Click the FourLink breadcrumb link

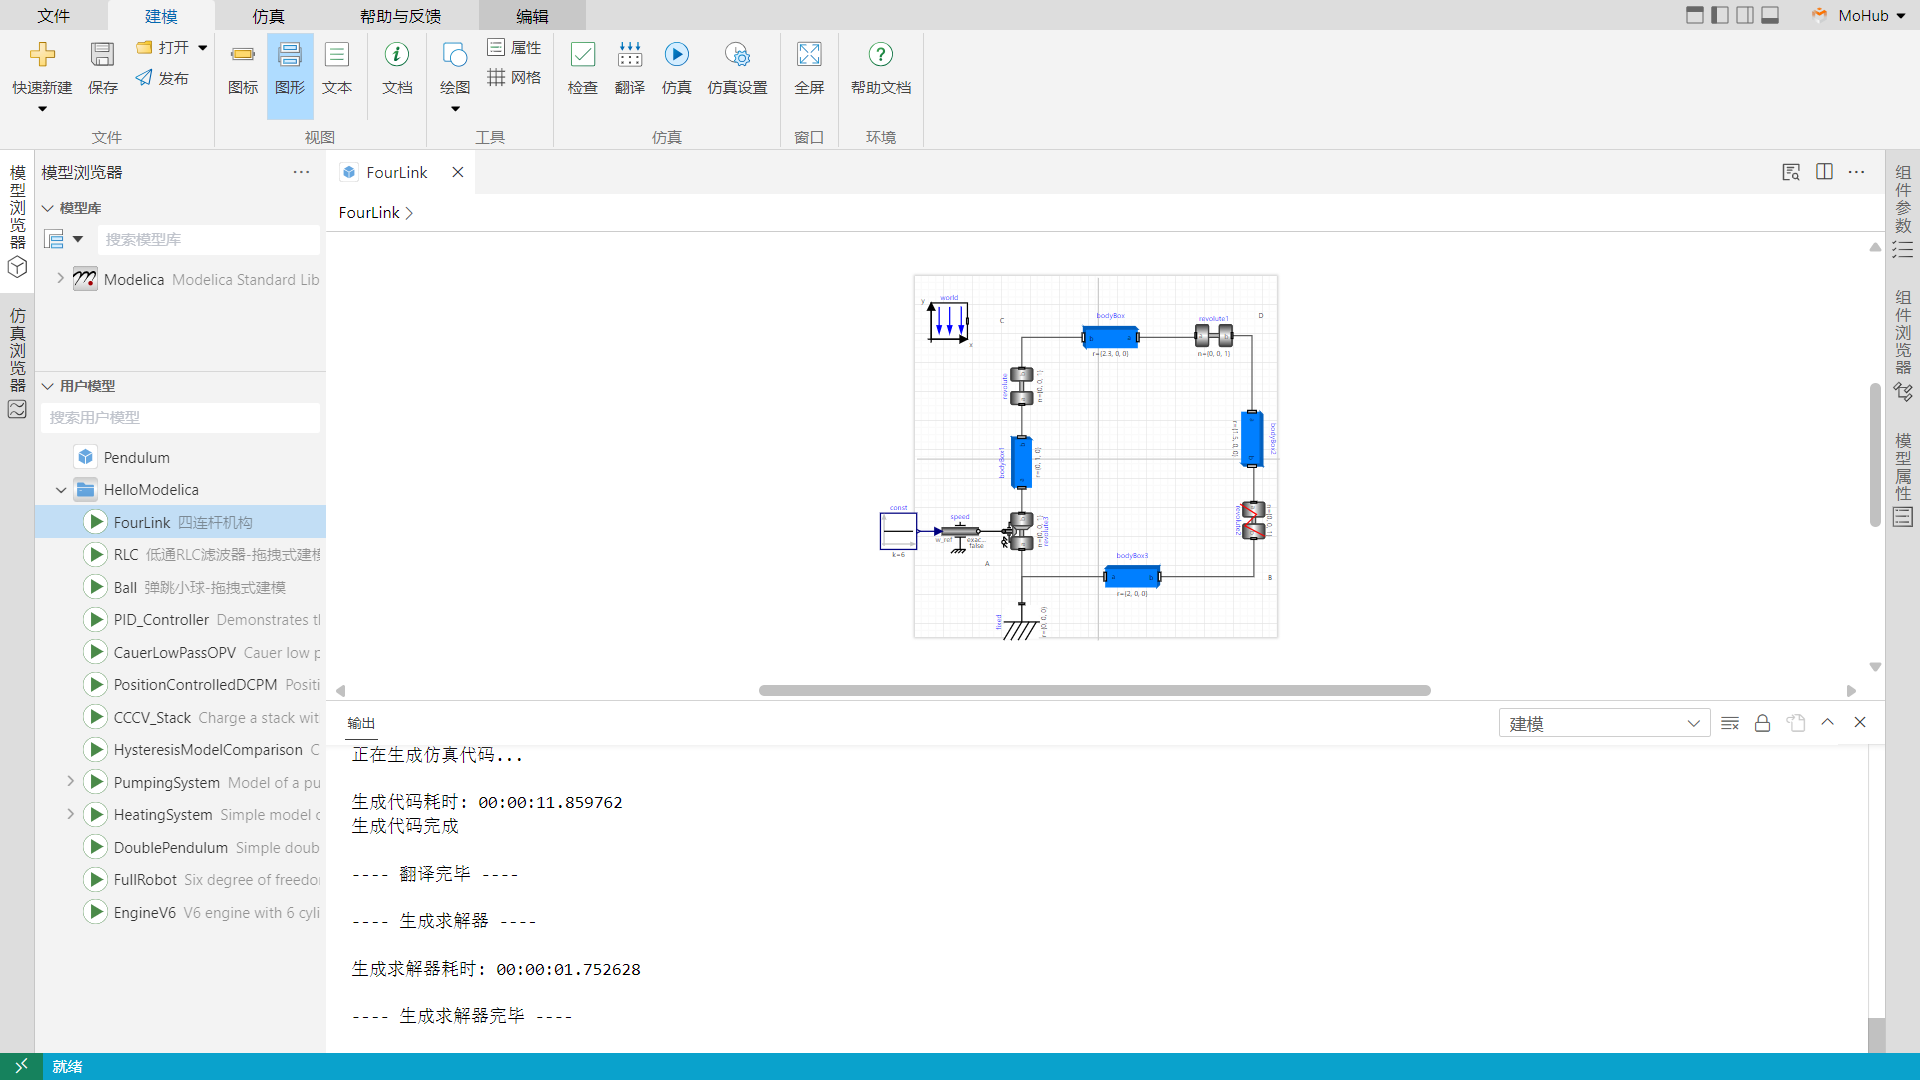click(x=369, y=212)
